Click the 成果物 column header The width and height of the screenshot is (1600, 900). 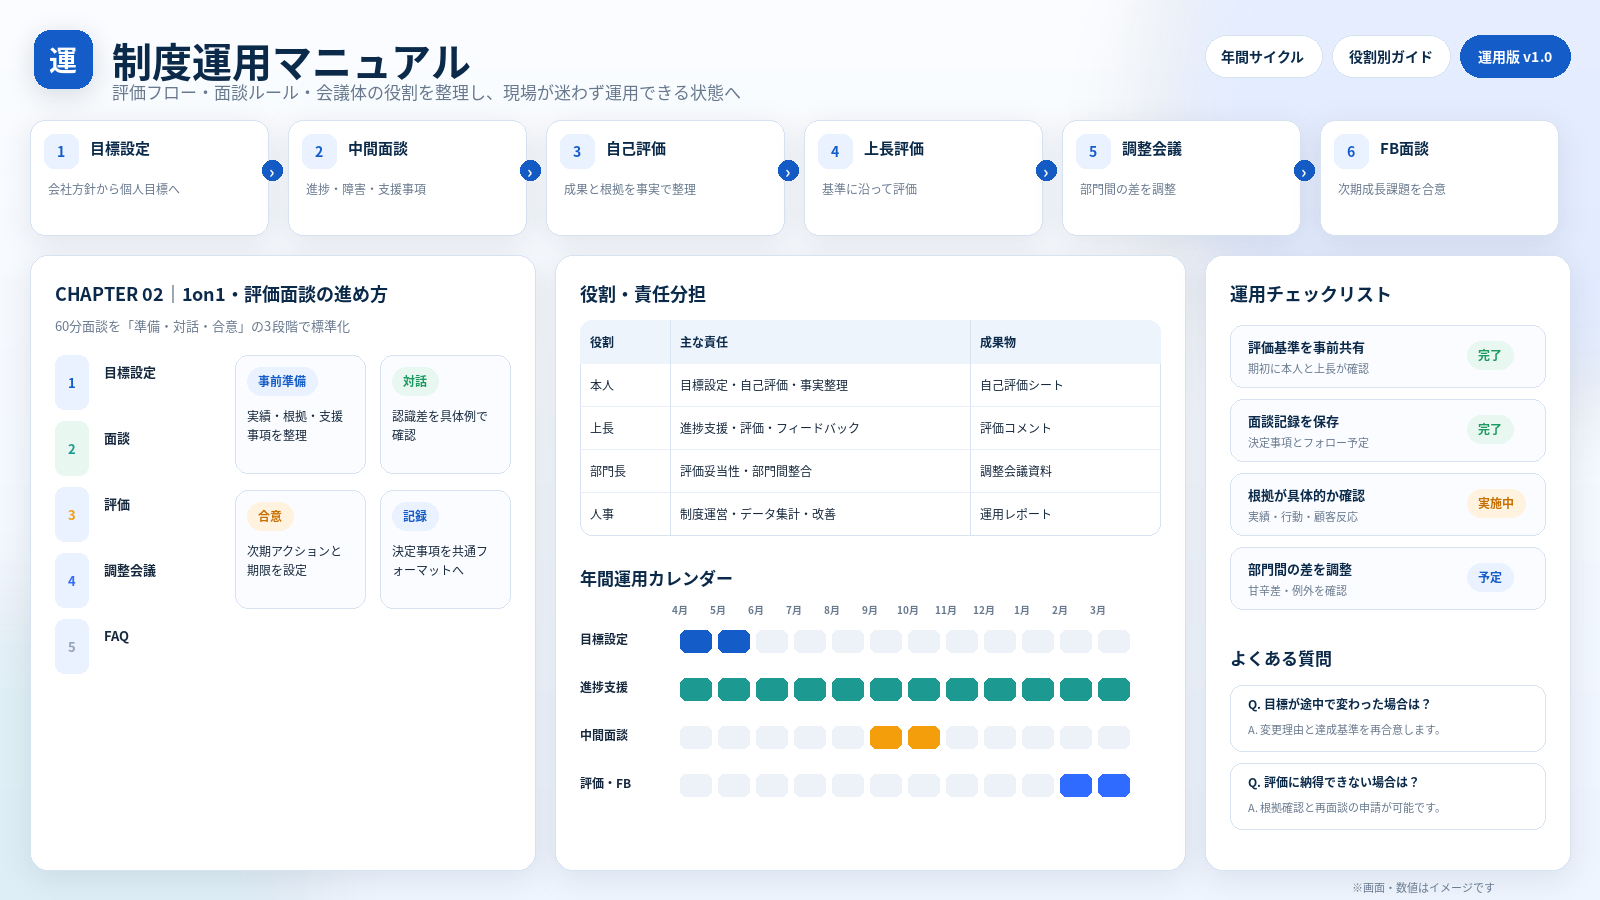tap(1065, 342)
